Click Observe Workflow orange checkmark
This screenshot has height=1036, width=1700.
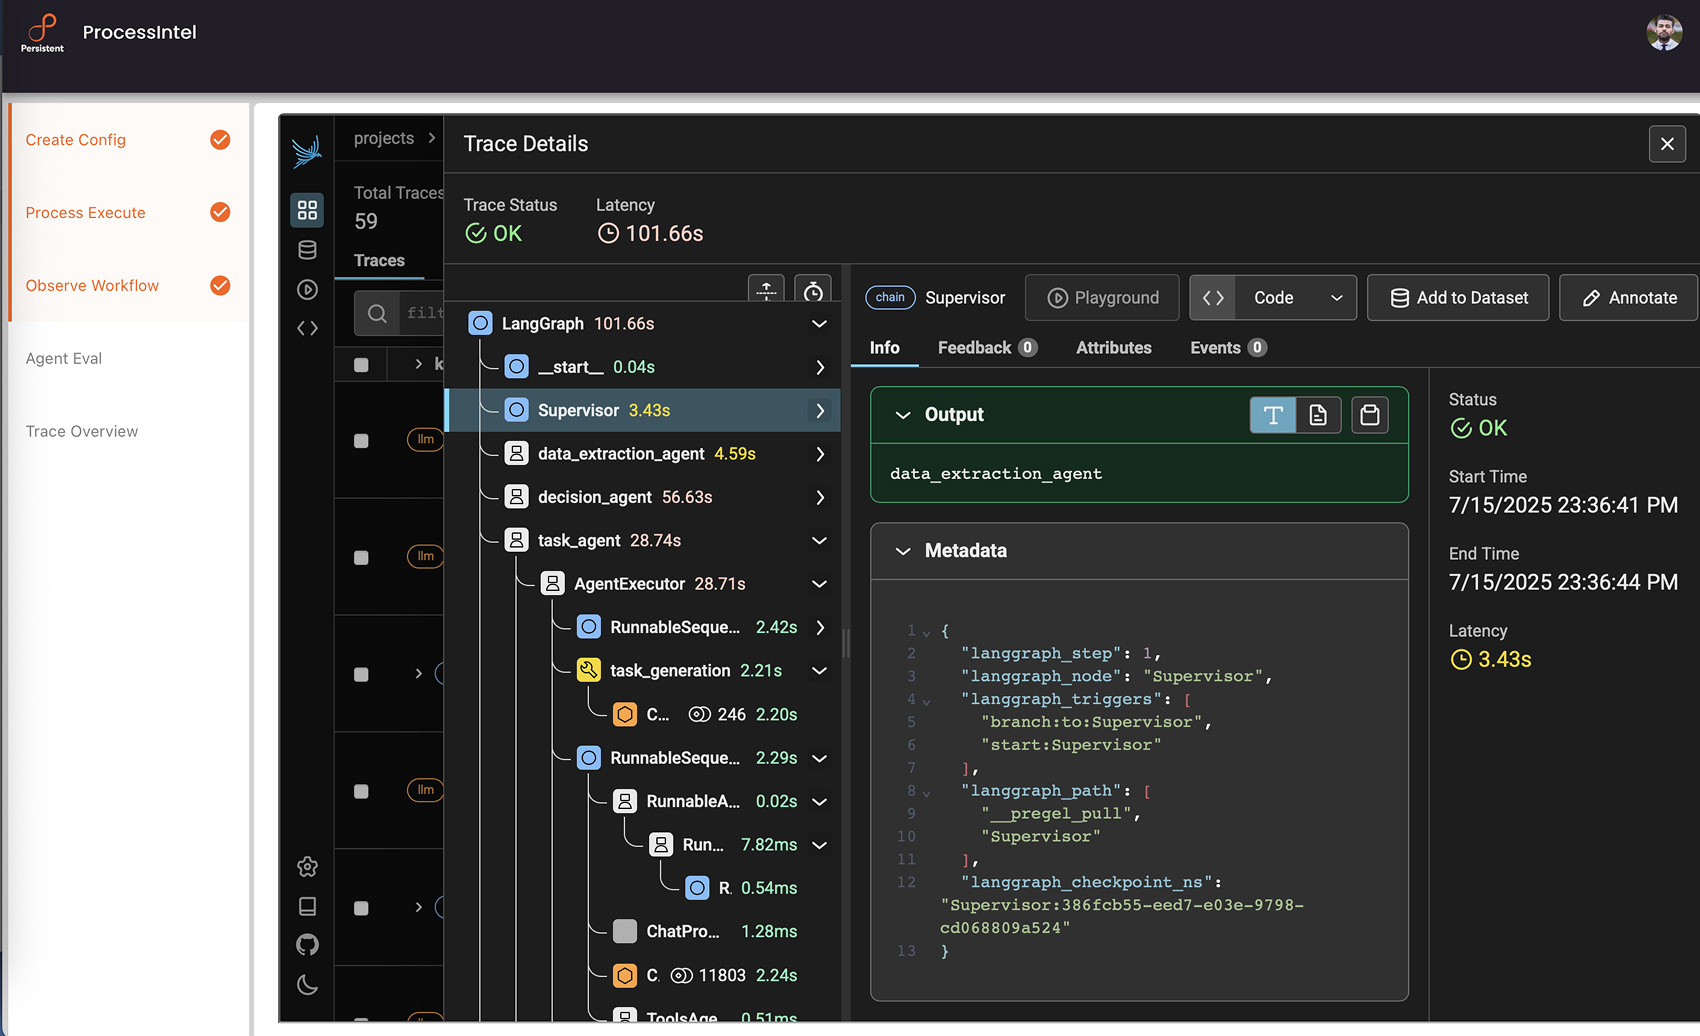click(x=220, y=285)
